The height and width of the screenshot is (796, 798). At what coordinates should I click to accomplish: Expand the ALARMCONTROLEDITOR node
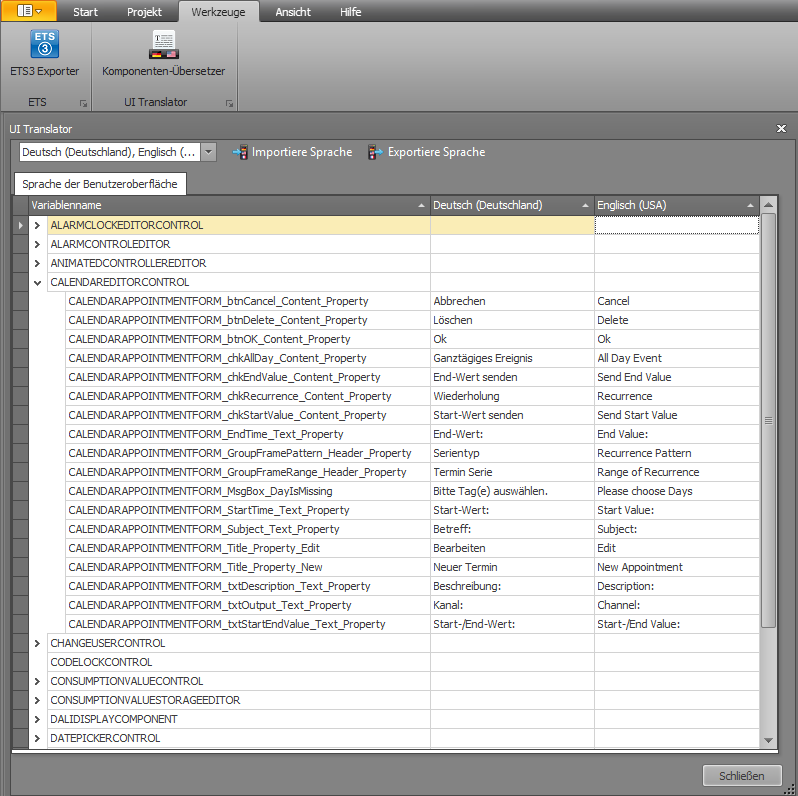pyautogui.click(x=37, y=244)
